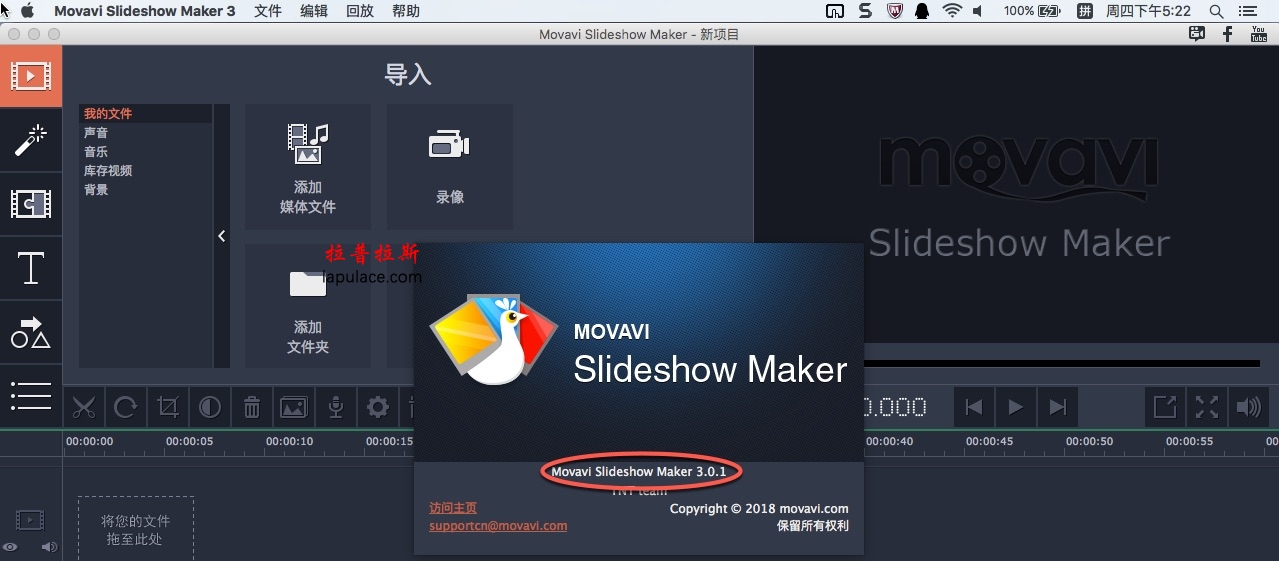Click the drop files here placeholder

[136, 528]
